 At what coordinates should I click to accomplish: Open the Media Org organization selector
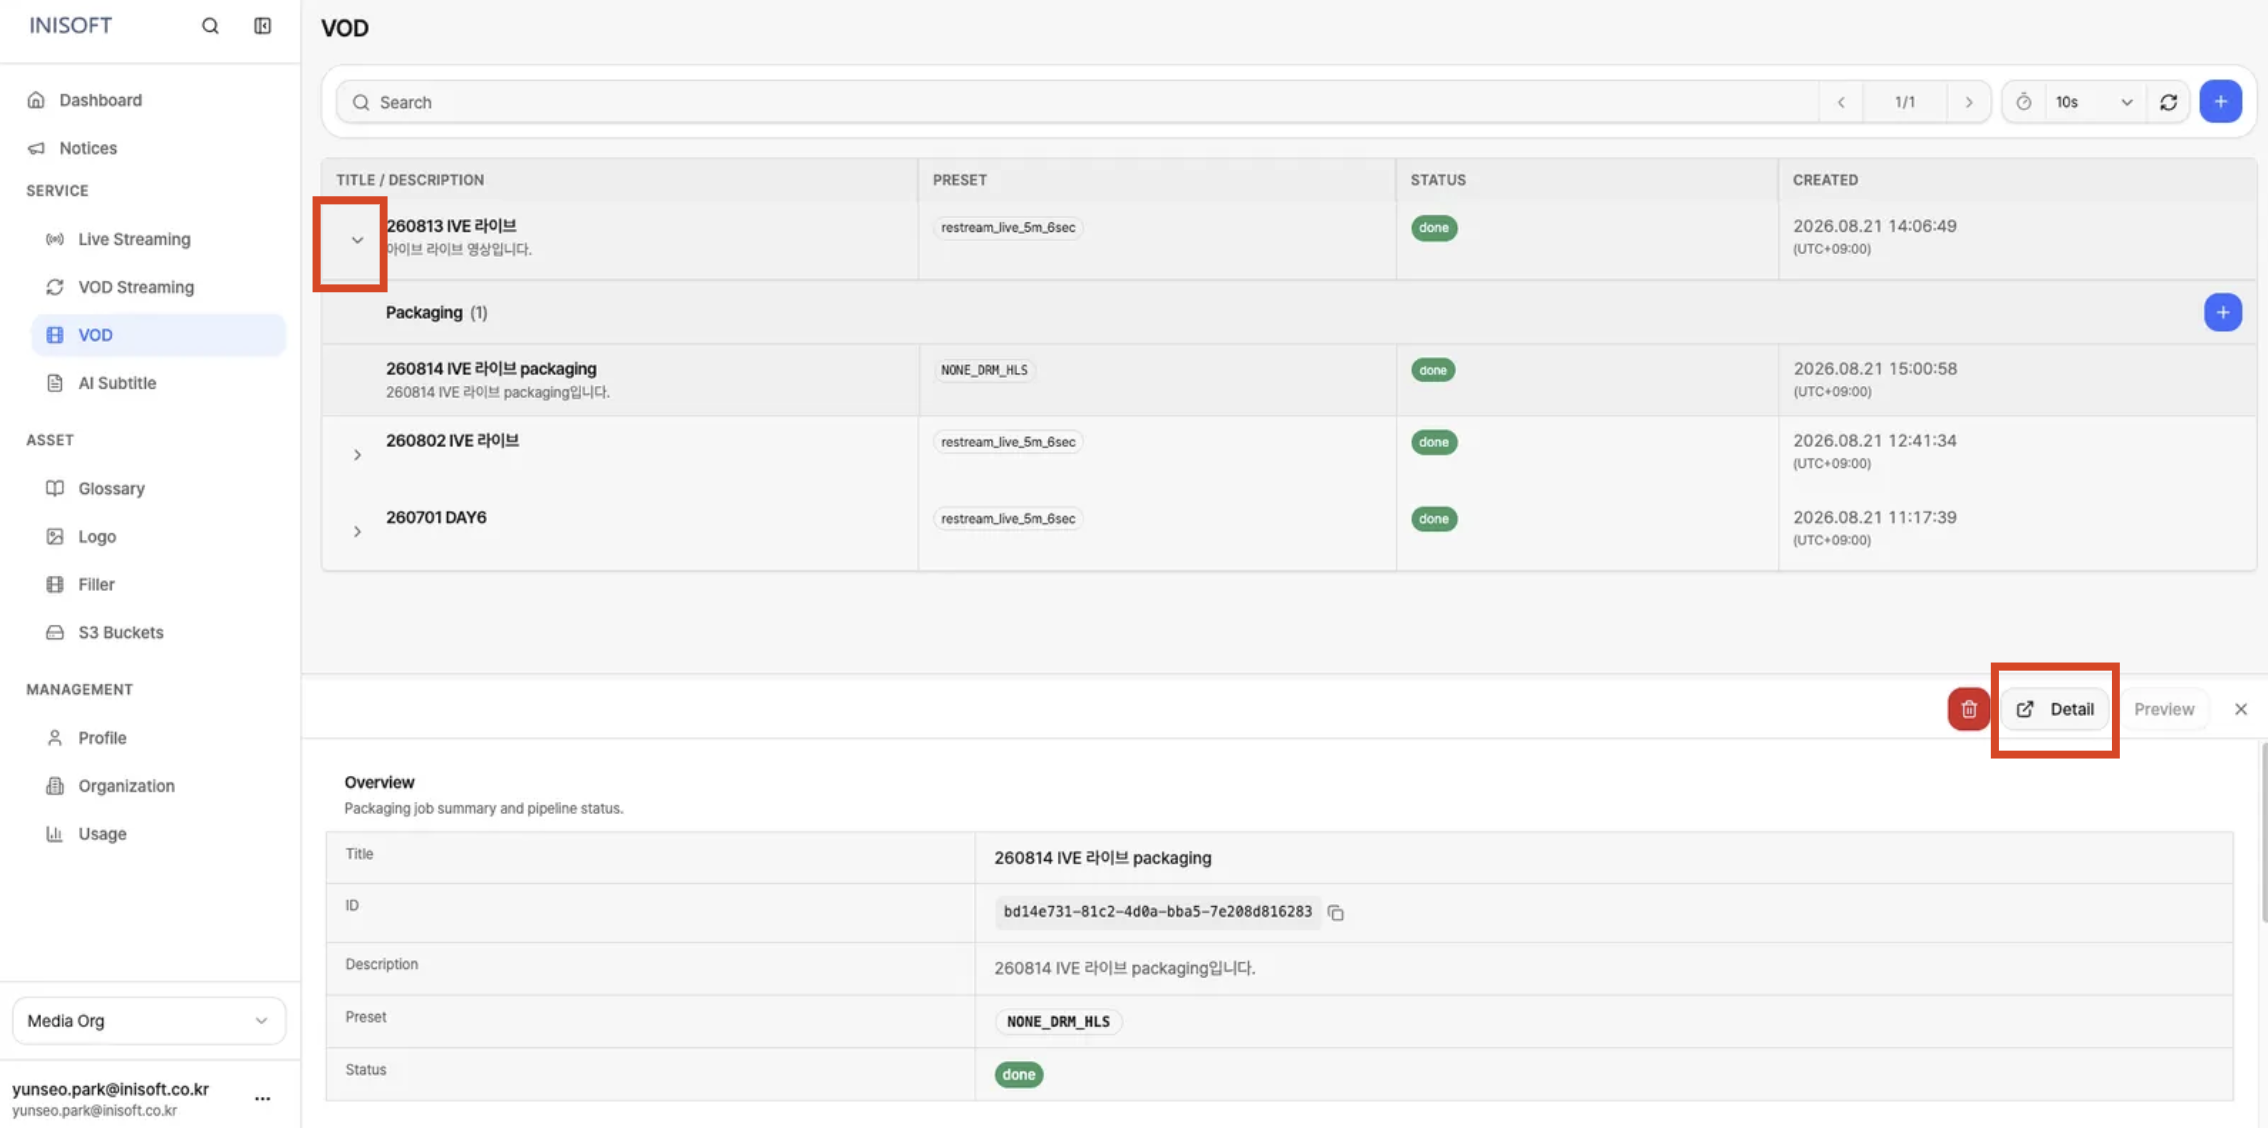tap(148, 1021)
